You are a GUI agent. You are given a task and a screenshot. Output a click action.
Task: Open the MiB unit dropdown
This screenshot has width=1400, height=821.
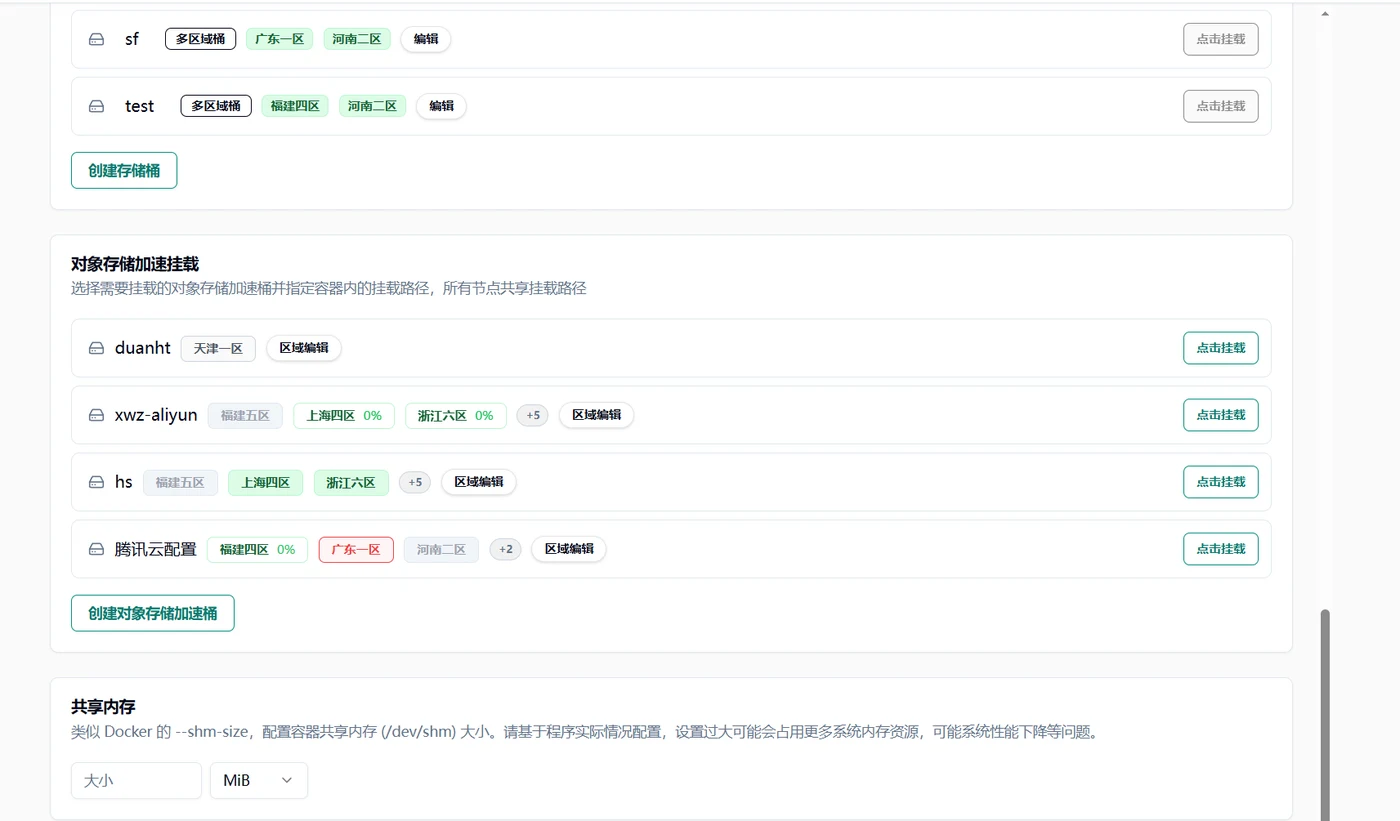click(259, 780)
